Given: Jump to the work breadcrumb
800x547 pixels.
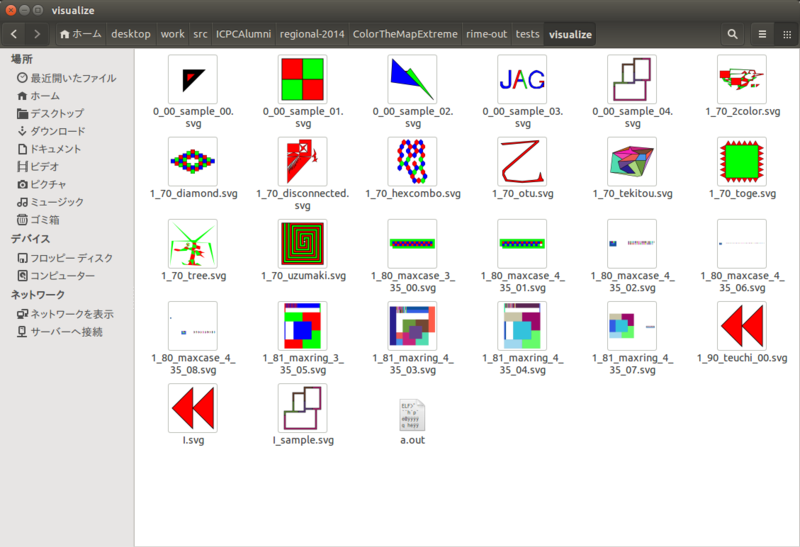Looking at the screenshot, I should click(x=172, y=34).
